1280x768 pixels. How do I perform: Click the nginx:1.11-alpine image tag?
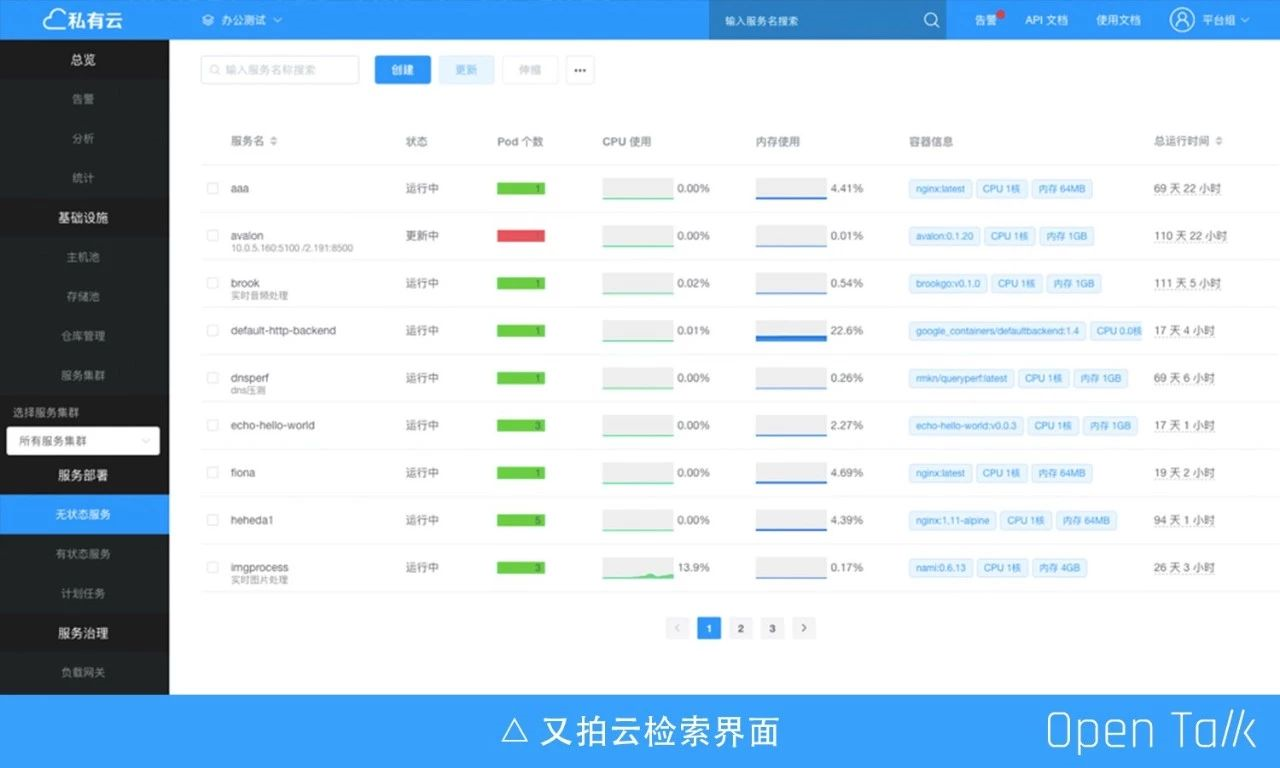[x=951, y=520]
